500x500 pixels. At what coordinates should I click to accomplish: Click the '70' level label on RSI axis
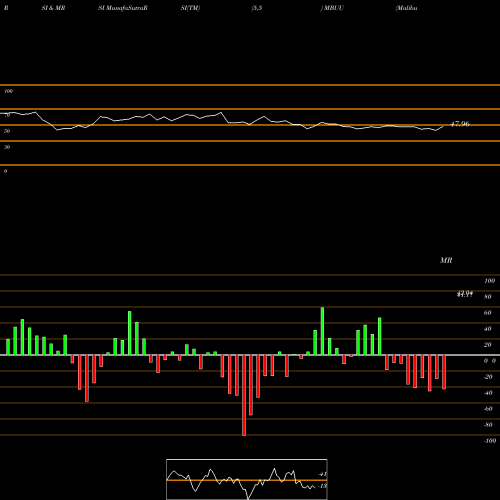click(x=7, y=115)
